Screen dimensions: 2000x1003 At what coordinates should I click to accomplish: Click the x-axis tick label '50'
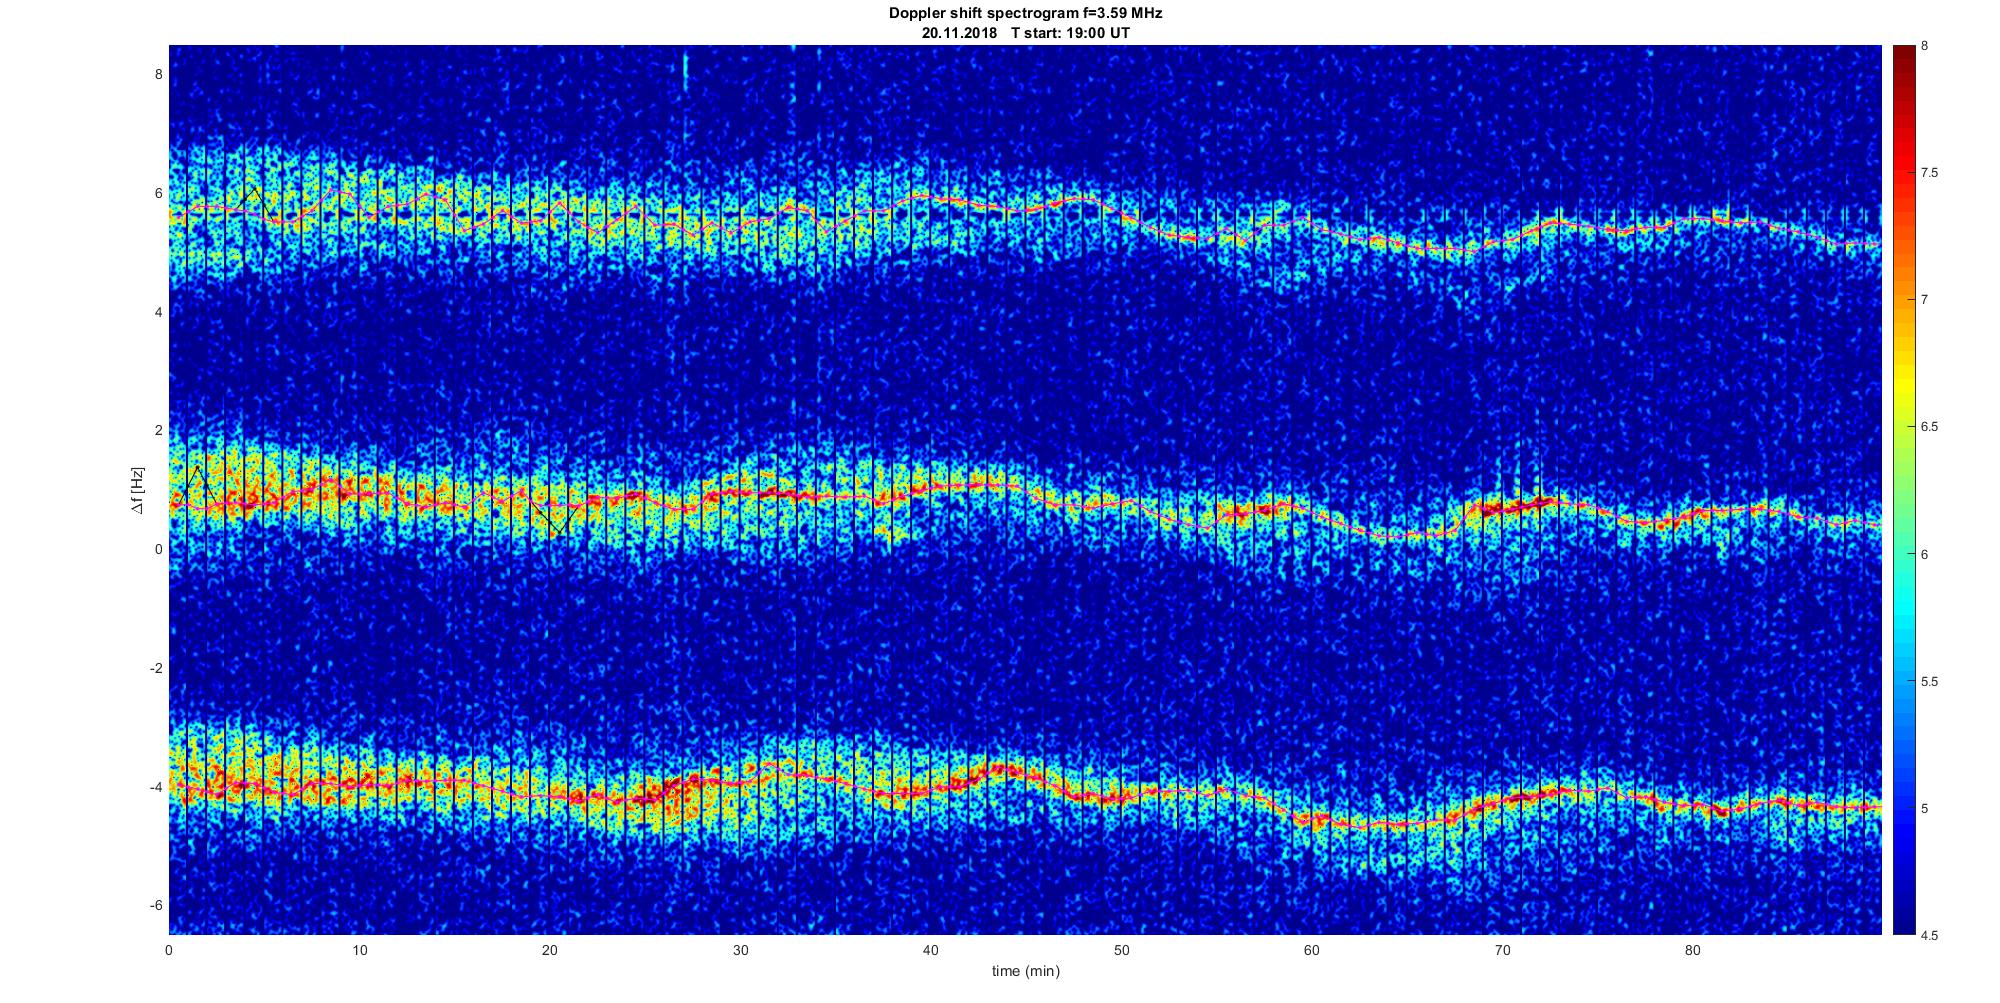(1121, 950)
